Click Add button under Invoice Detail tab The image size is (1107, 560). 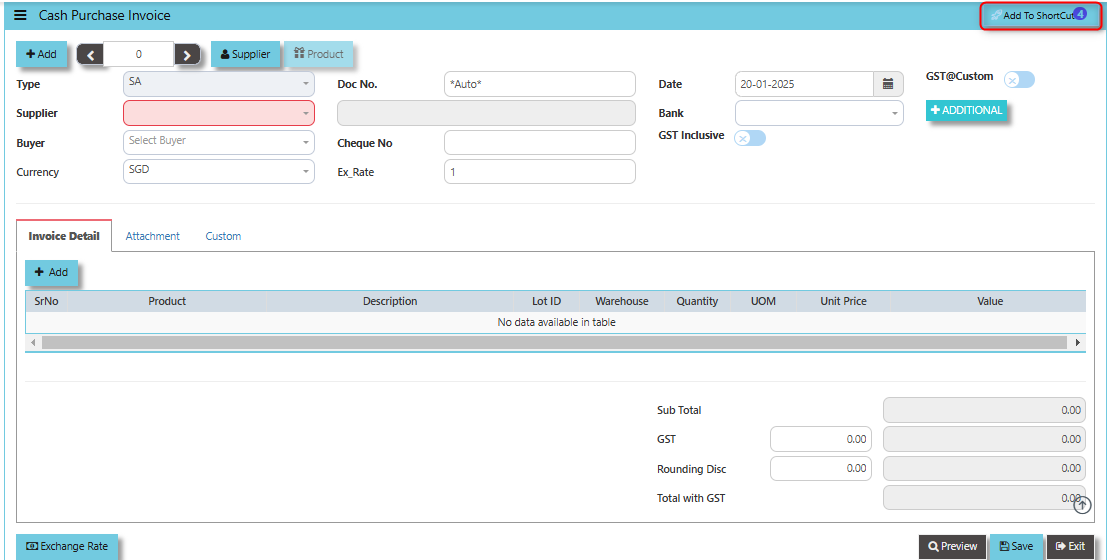[52, 272]
